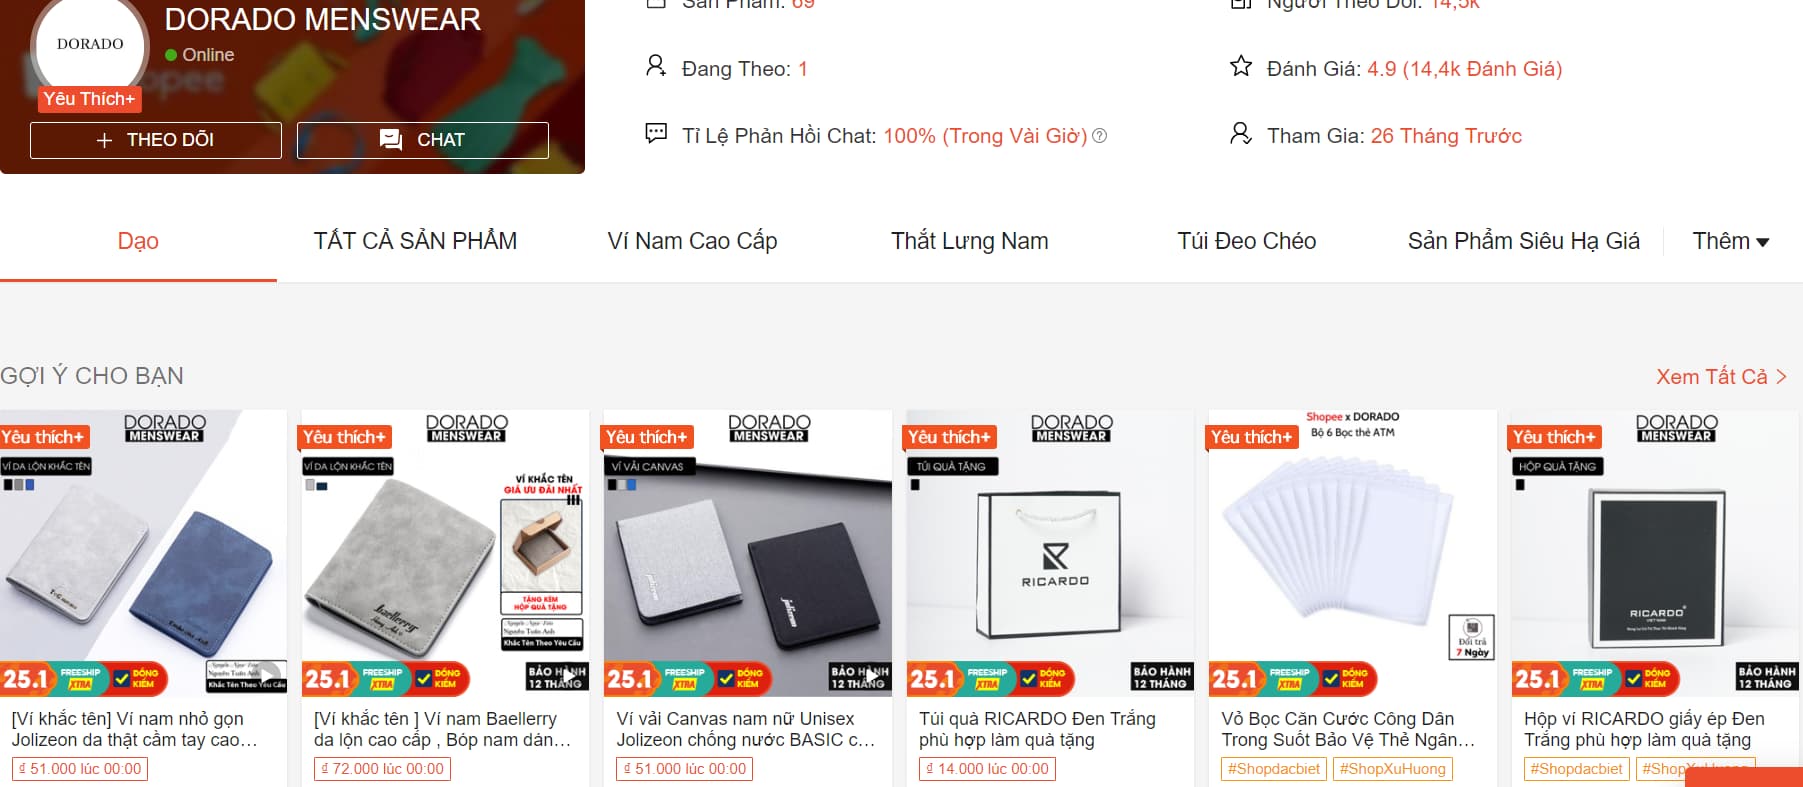Play video on the Jolizeon Canvas wallet thumbnail

[873, 675]
